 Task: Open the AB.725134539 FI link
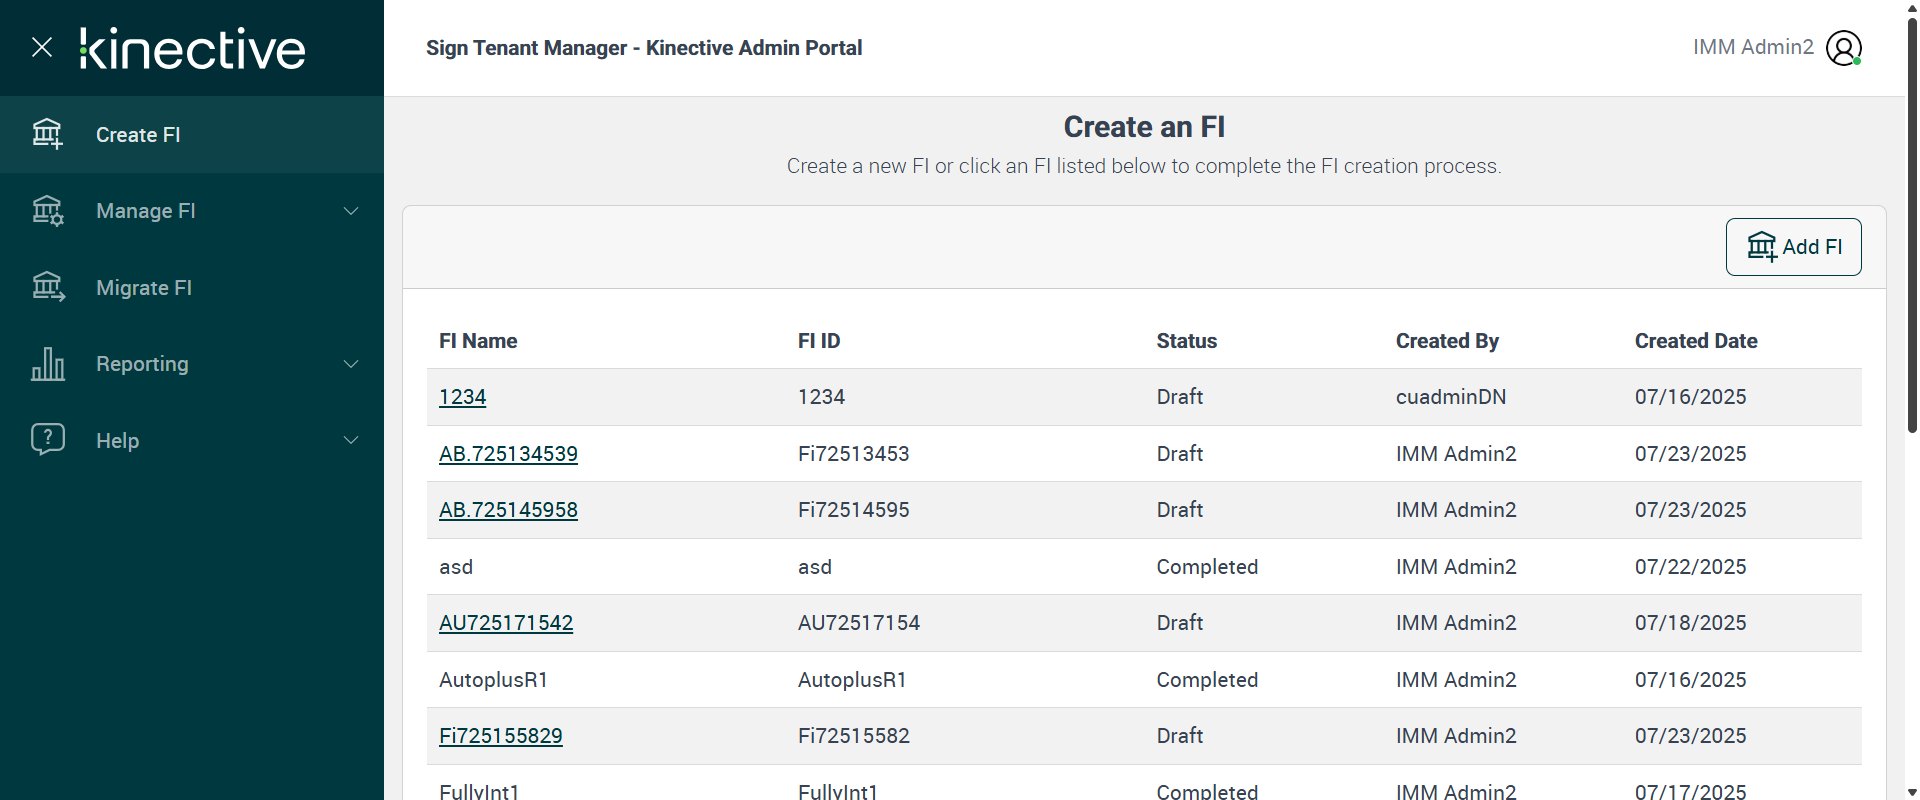(508, 454)
